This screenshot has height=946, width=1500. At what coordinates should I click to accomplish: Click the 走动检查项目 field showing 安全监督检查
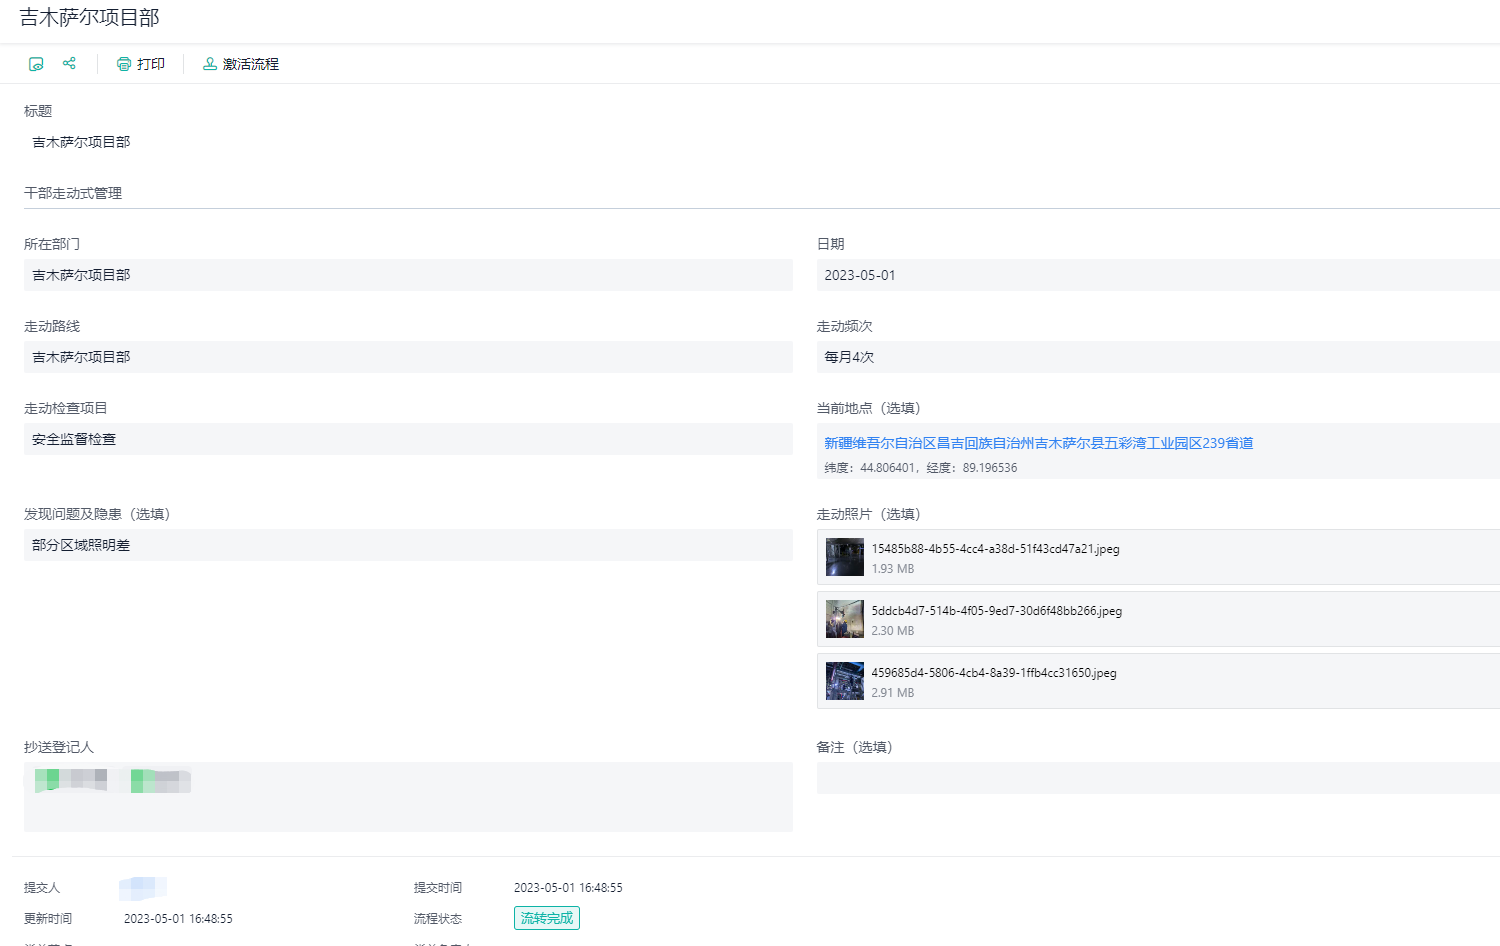pyautogui.click(x=408, y=439)
